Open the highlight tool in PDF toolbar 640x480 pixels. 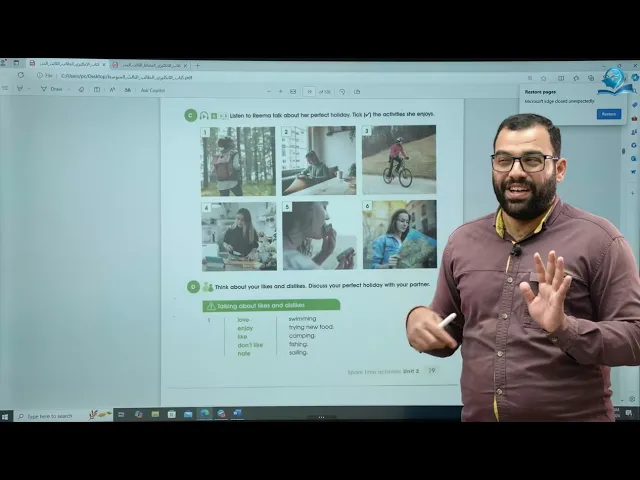[x=20, y=89]
